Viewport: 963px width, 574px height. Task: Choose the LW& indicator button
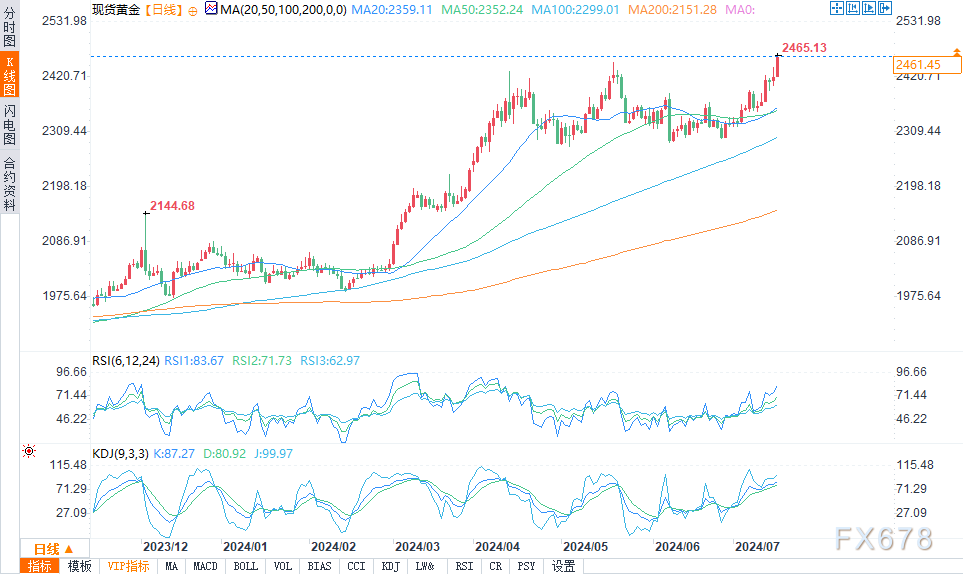425,566
